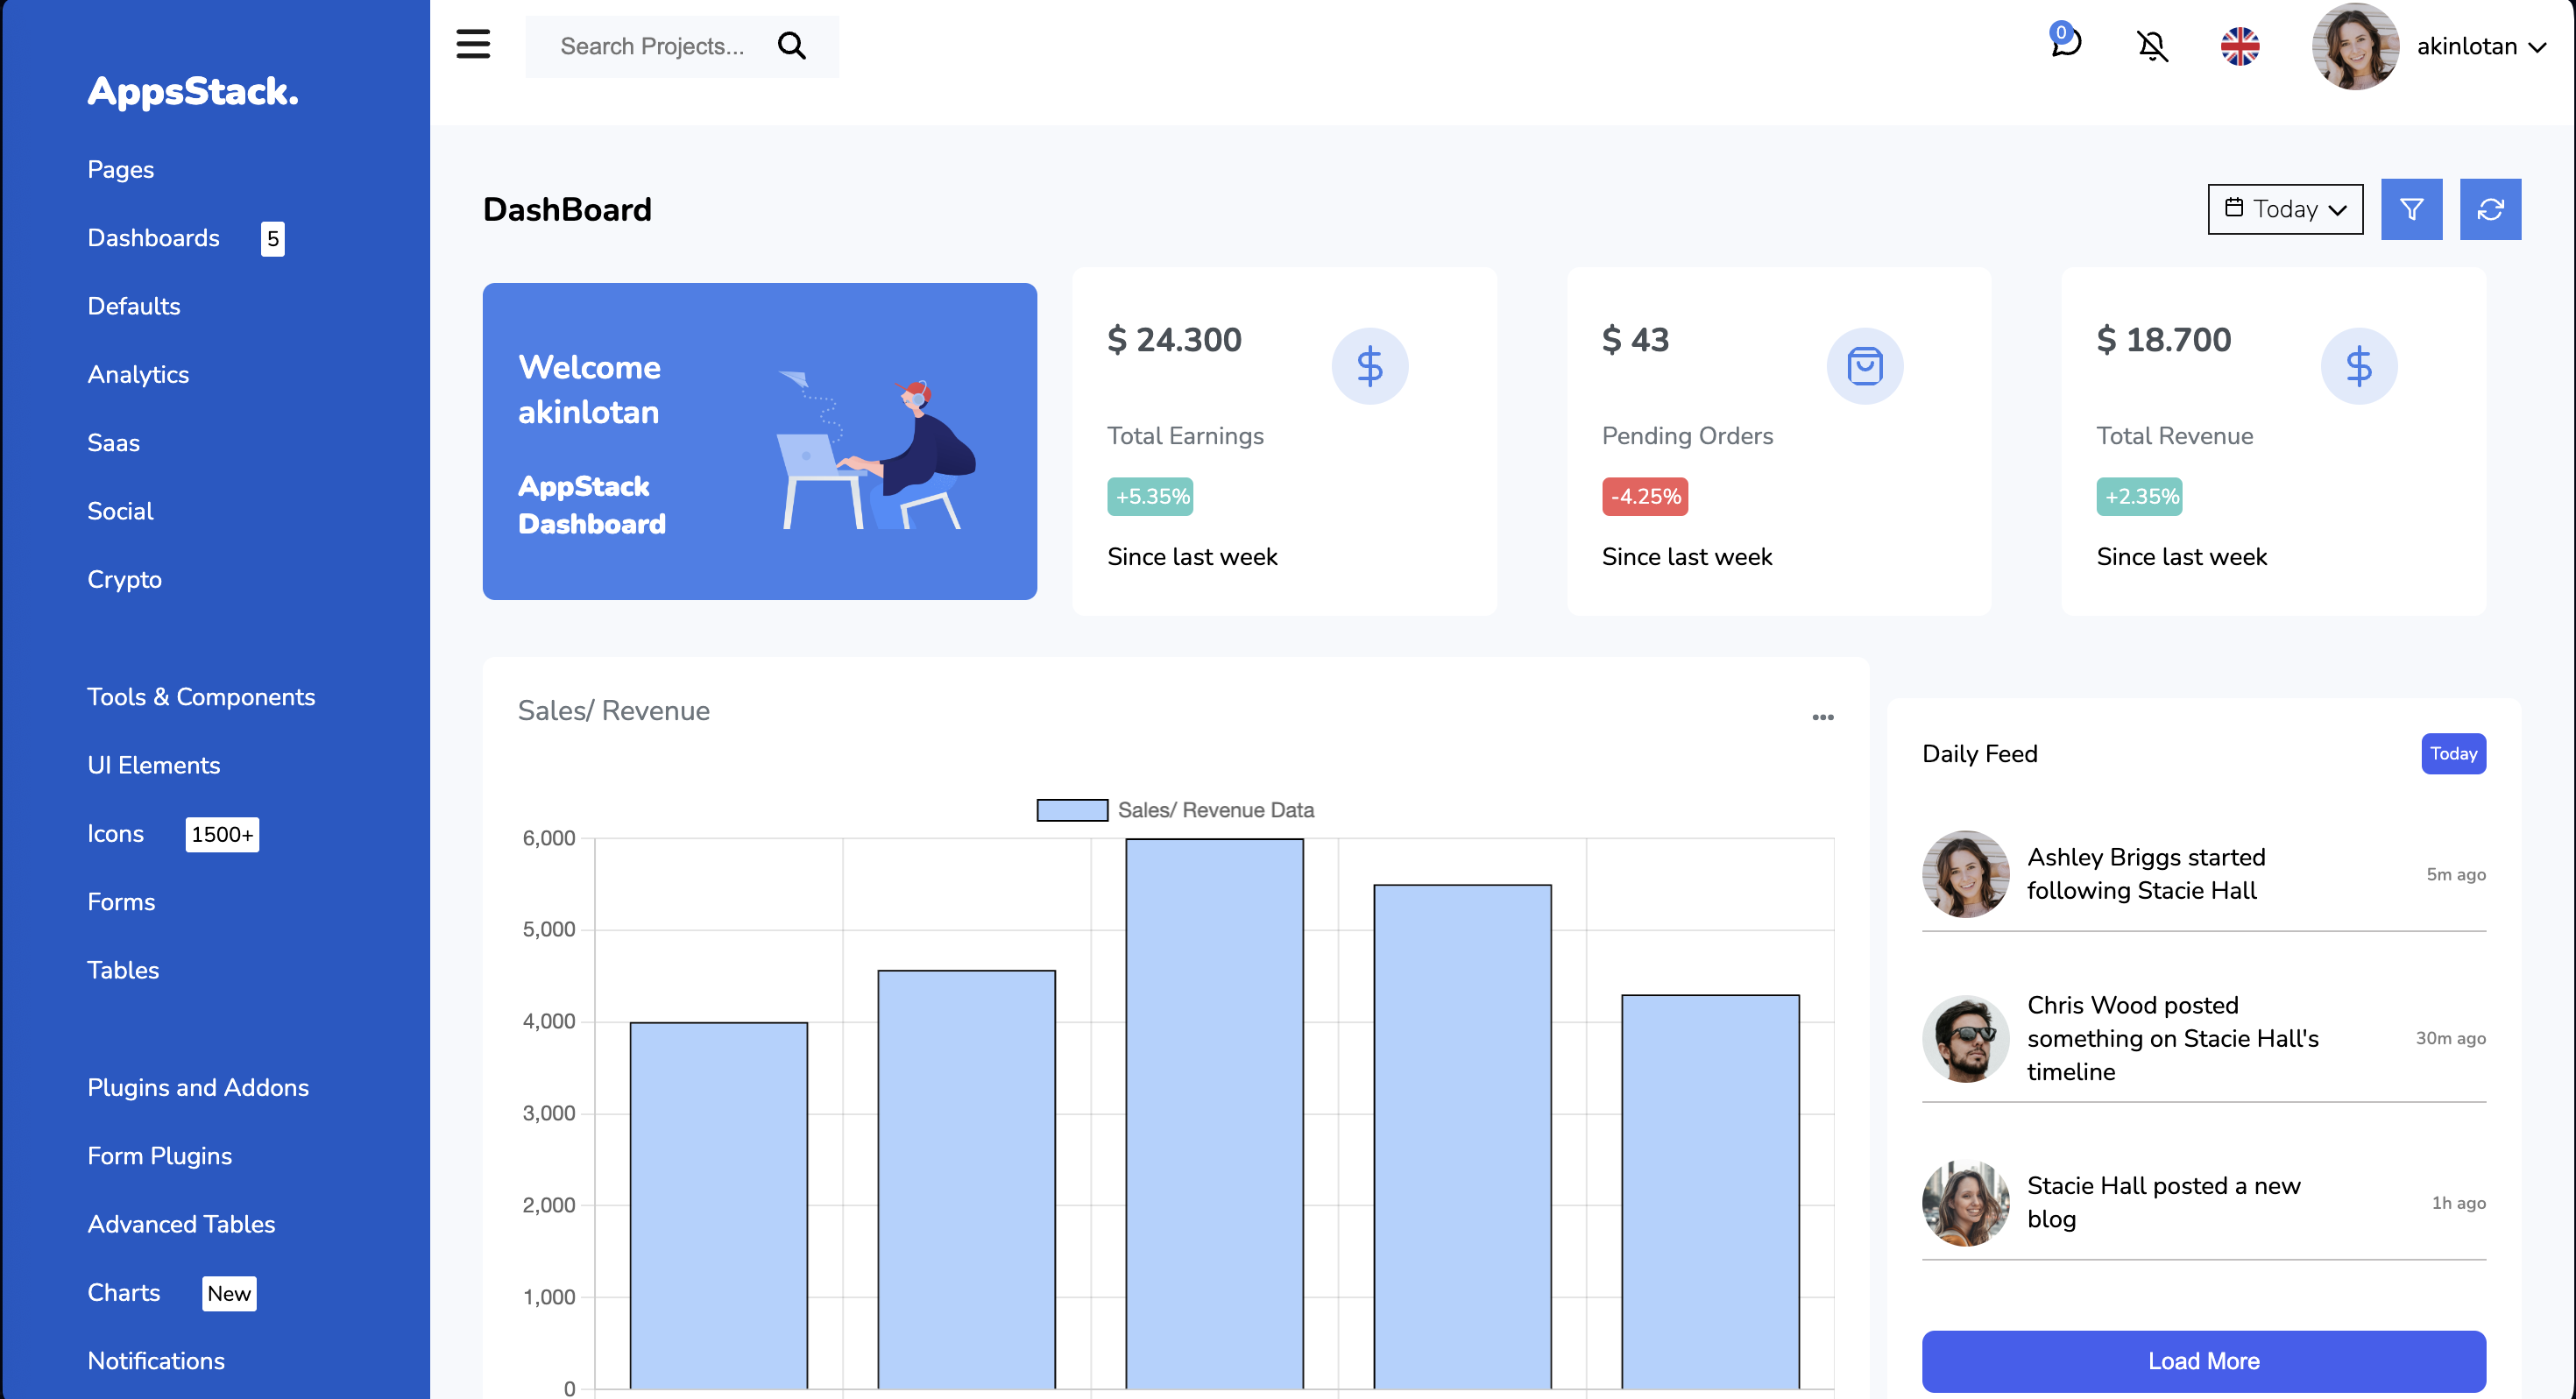Click the Load More button in Daily Feed
This screenshot has width=2576, height=1399.
2203,1360
